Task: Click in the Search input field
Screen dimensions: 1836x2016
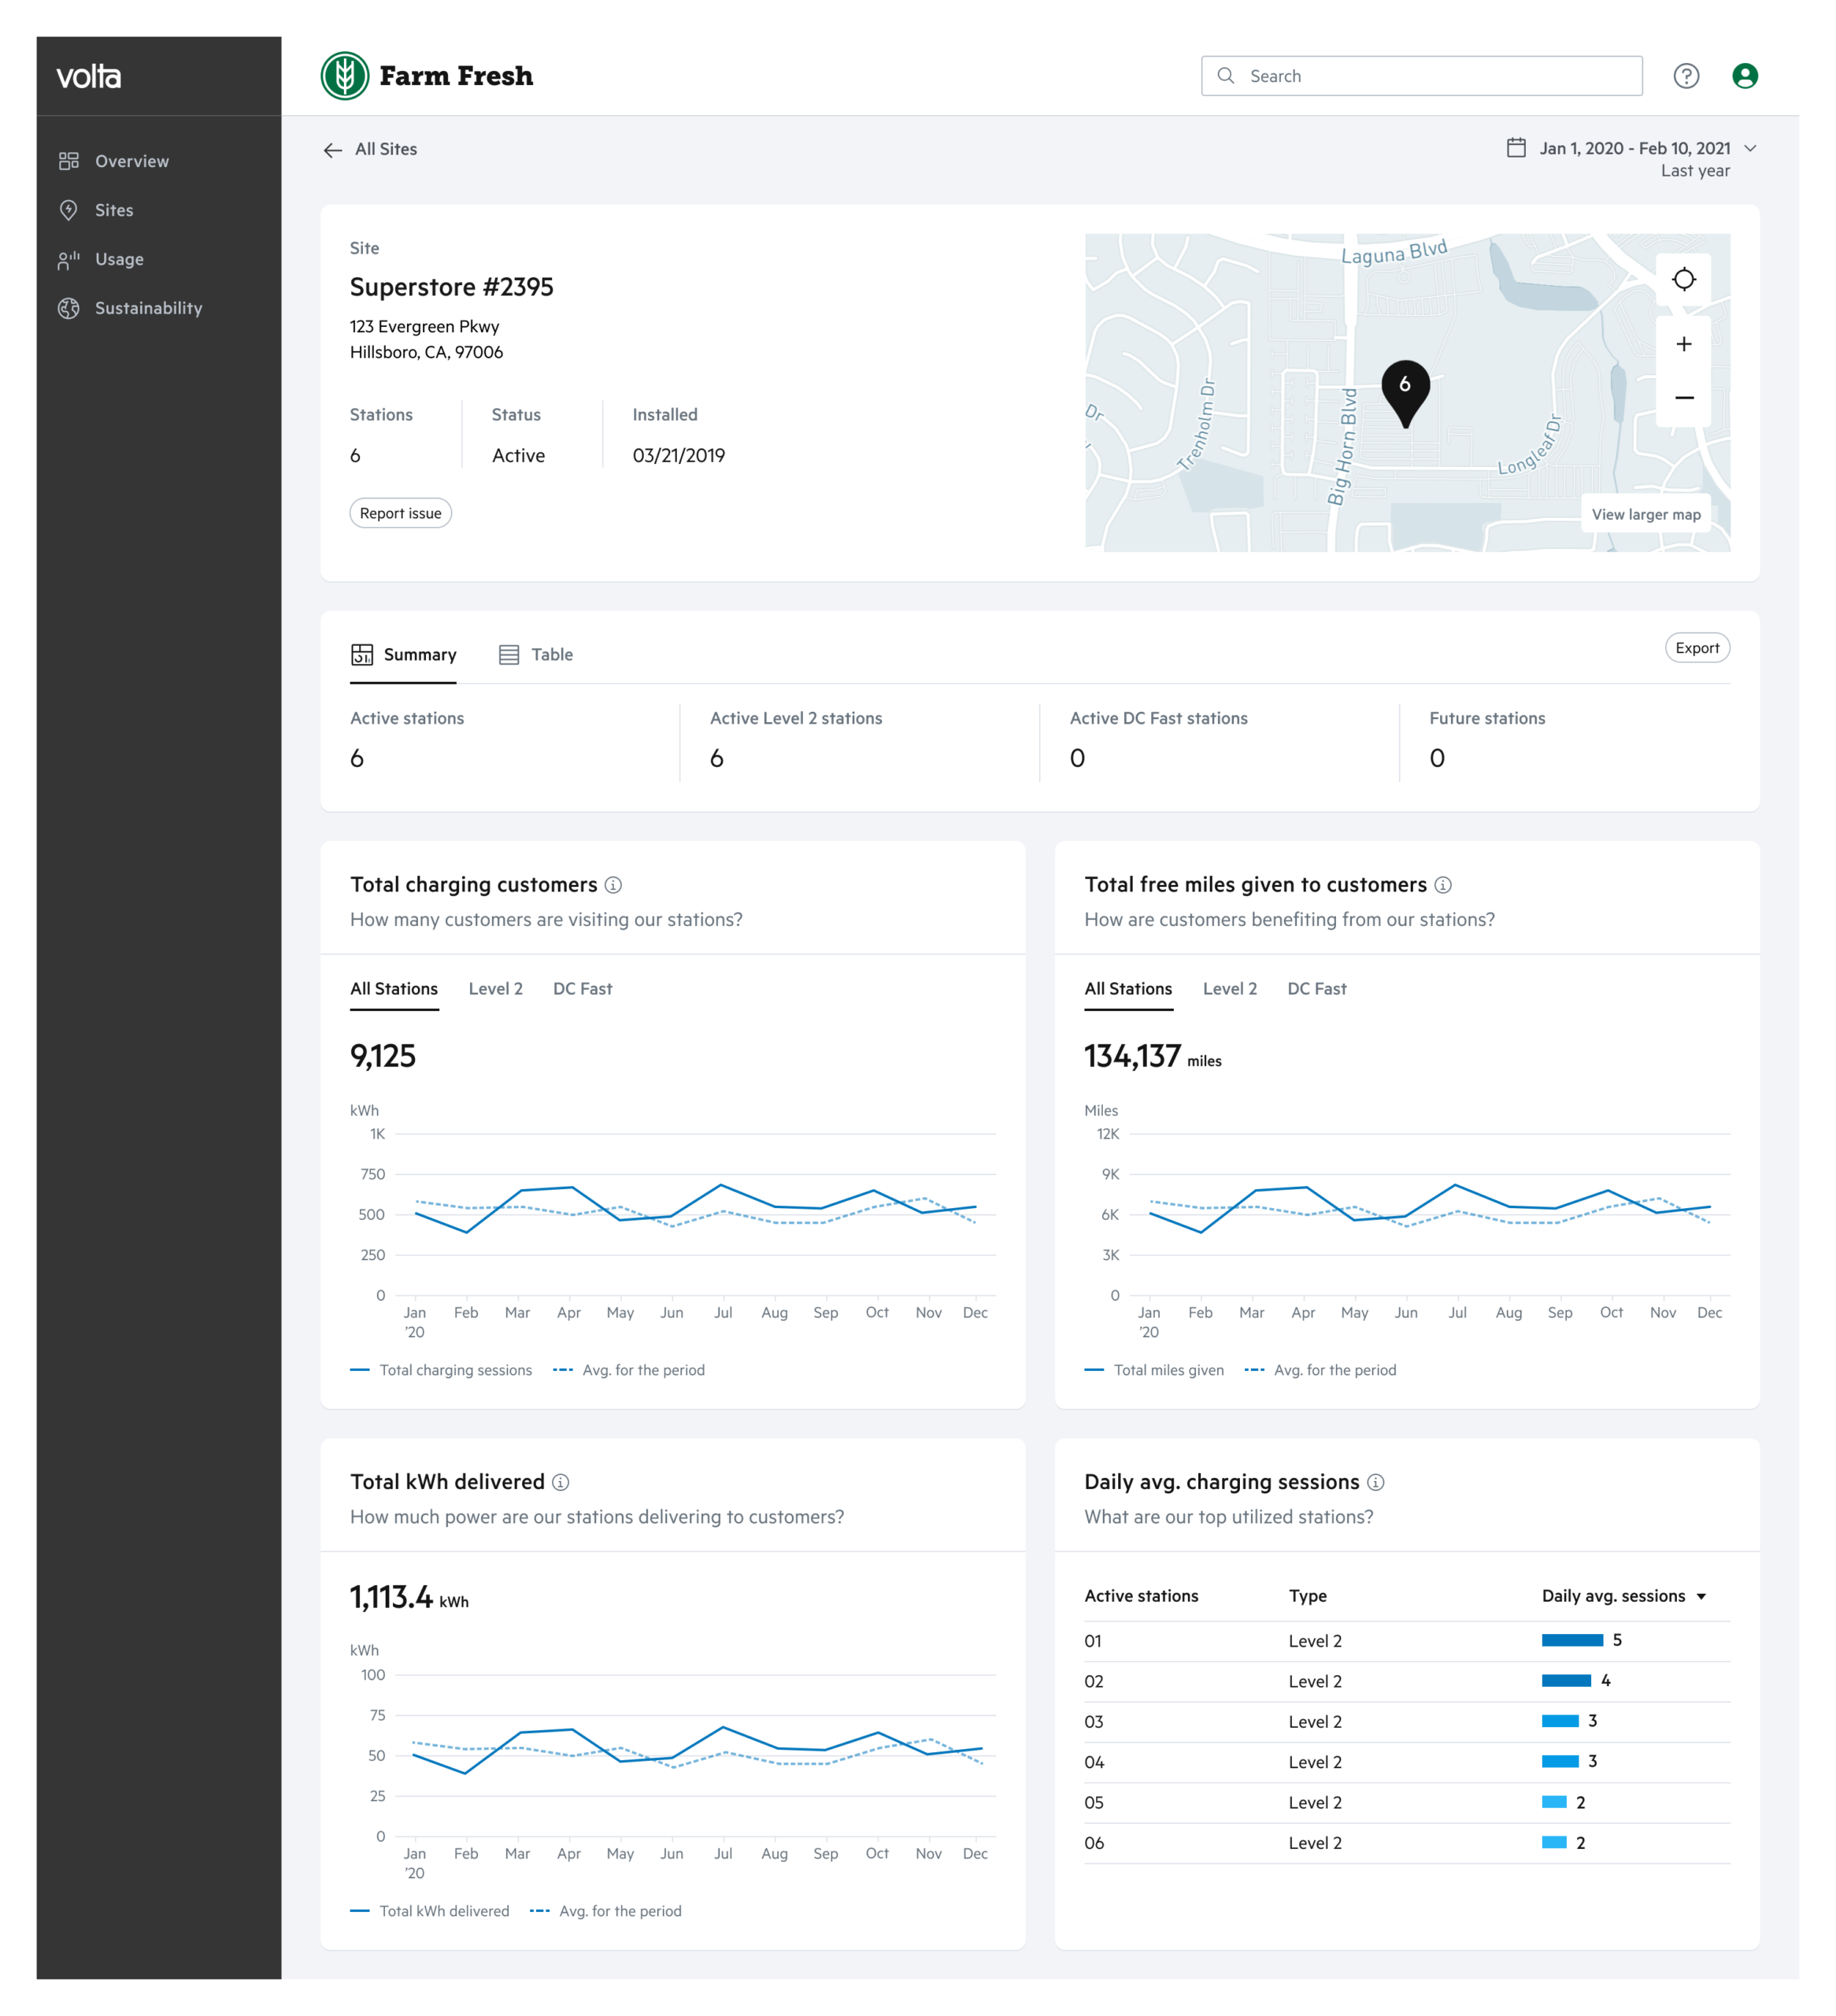Action: (x=1421, y=76)
